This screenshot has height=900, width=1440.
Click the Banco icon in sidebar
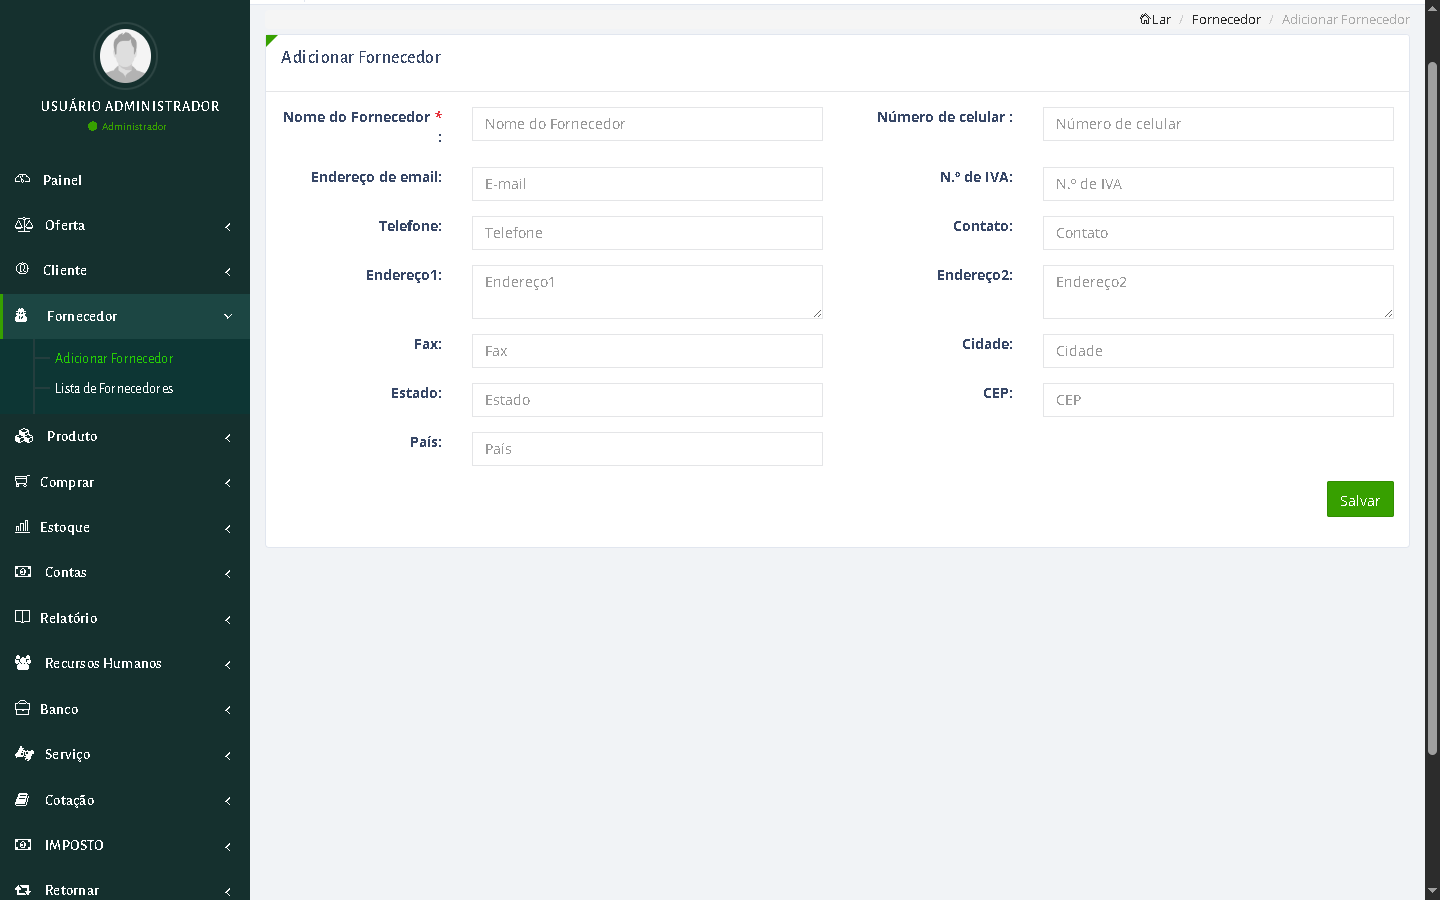coord(22,709)
